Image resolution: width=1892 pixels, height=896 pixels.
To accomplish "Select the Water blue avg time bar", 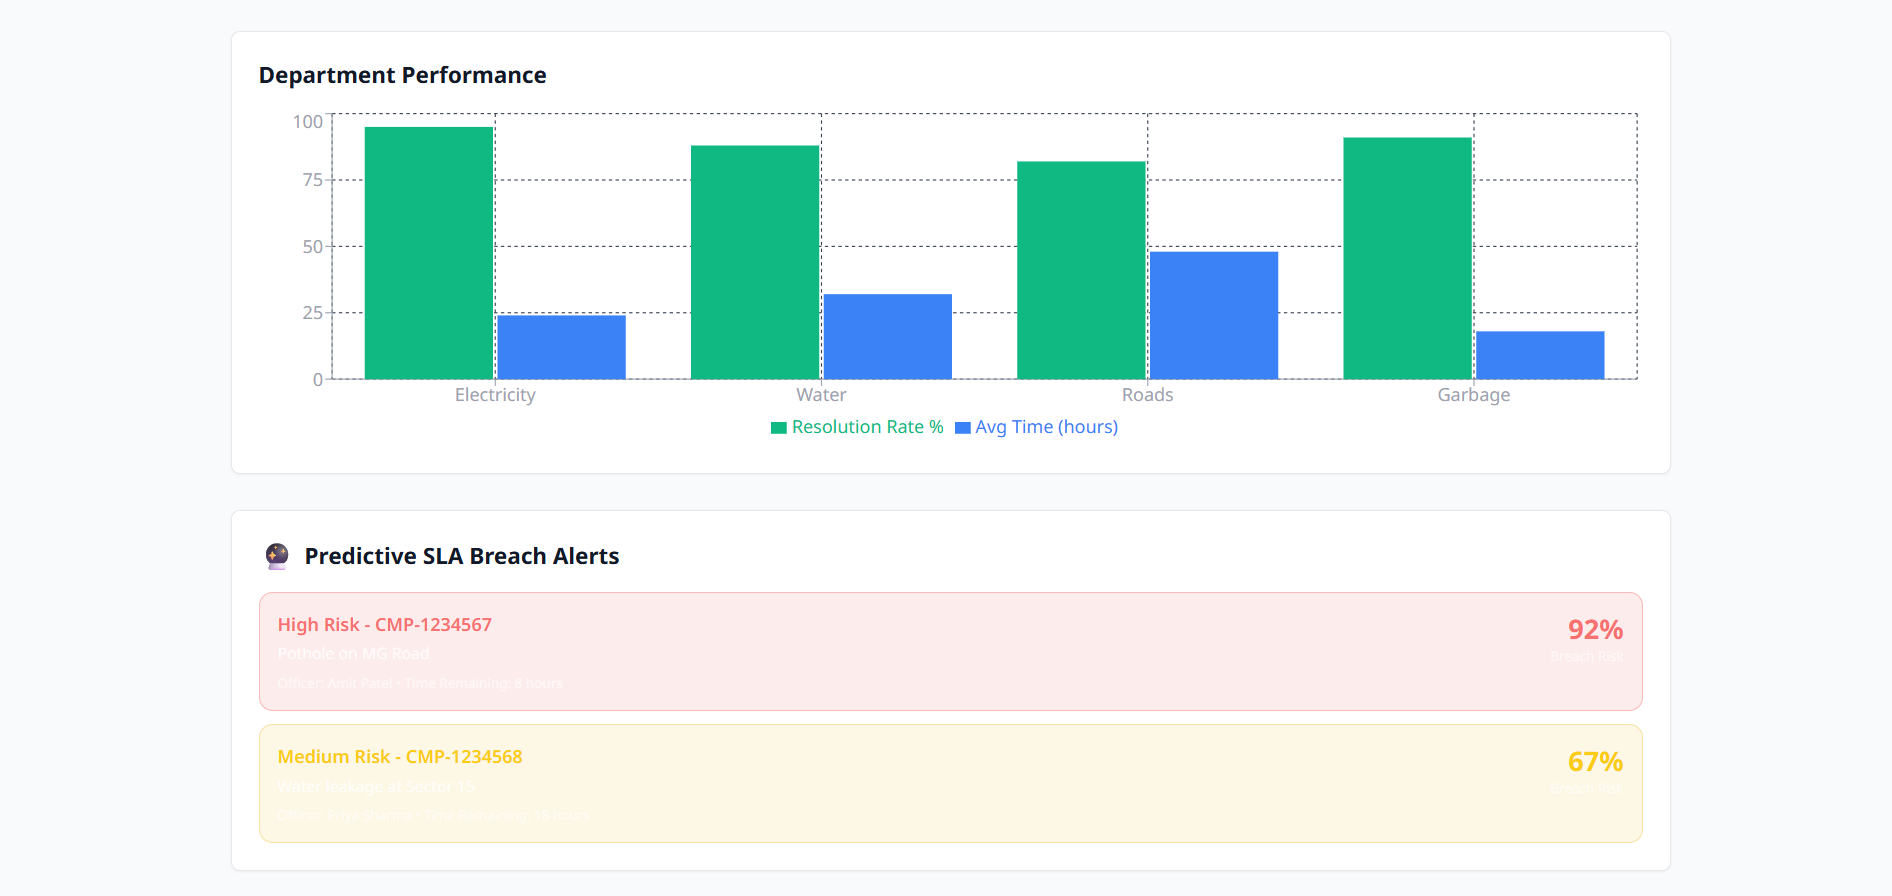I will (x=887, y=336).
